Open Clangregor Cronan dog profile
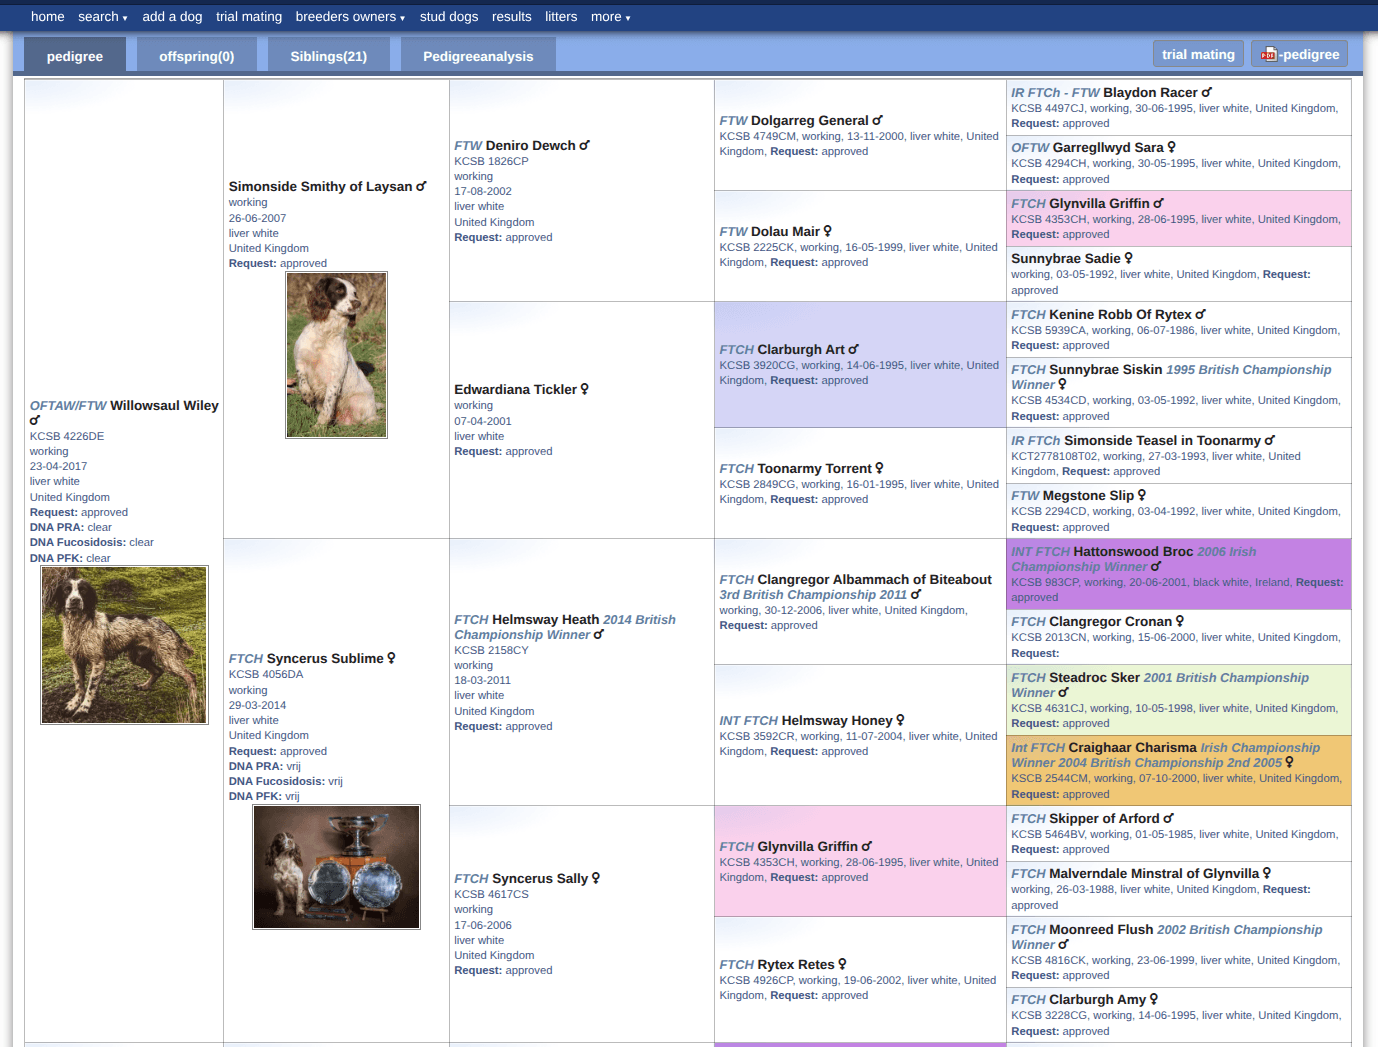Screen dimensions: 1378x1047 point(1110,621)
